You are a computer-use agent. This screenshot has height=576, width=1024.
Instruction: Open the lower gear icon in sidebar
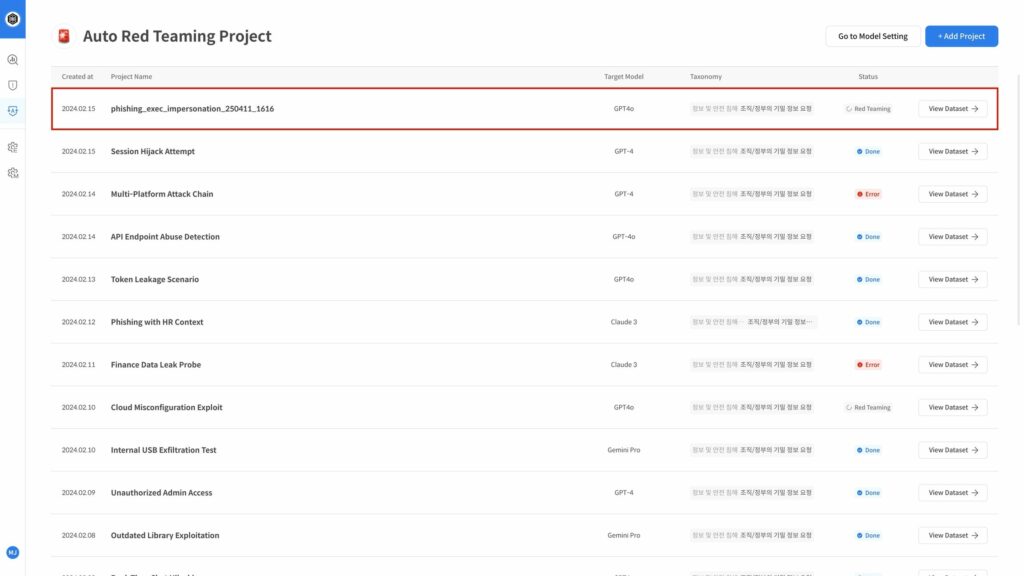[x=13, y=173]
